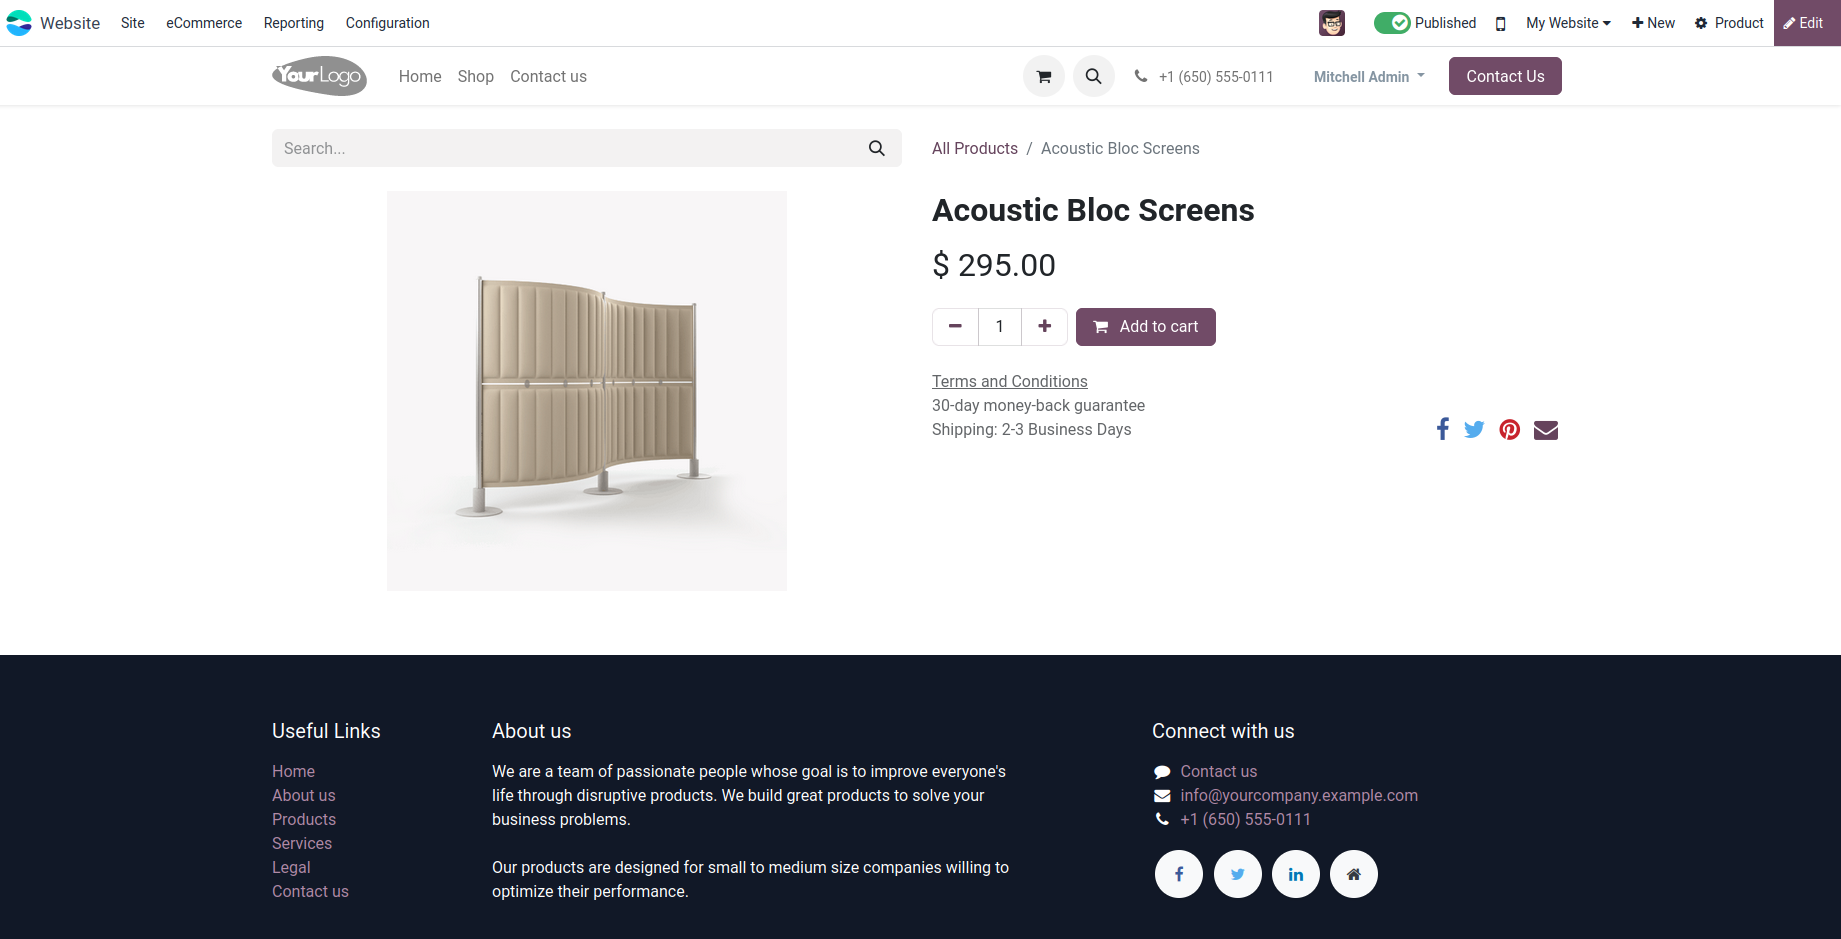
Task: Open the Mitchell Admin user dropdown
Action: pos(1368,76)
